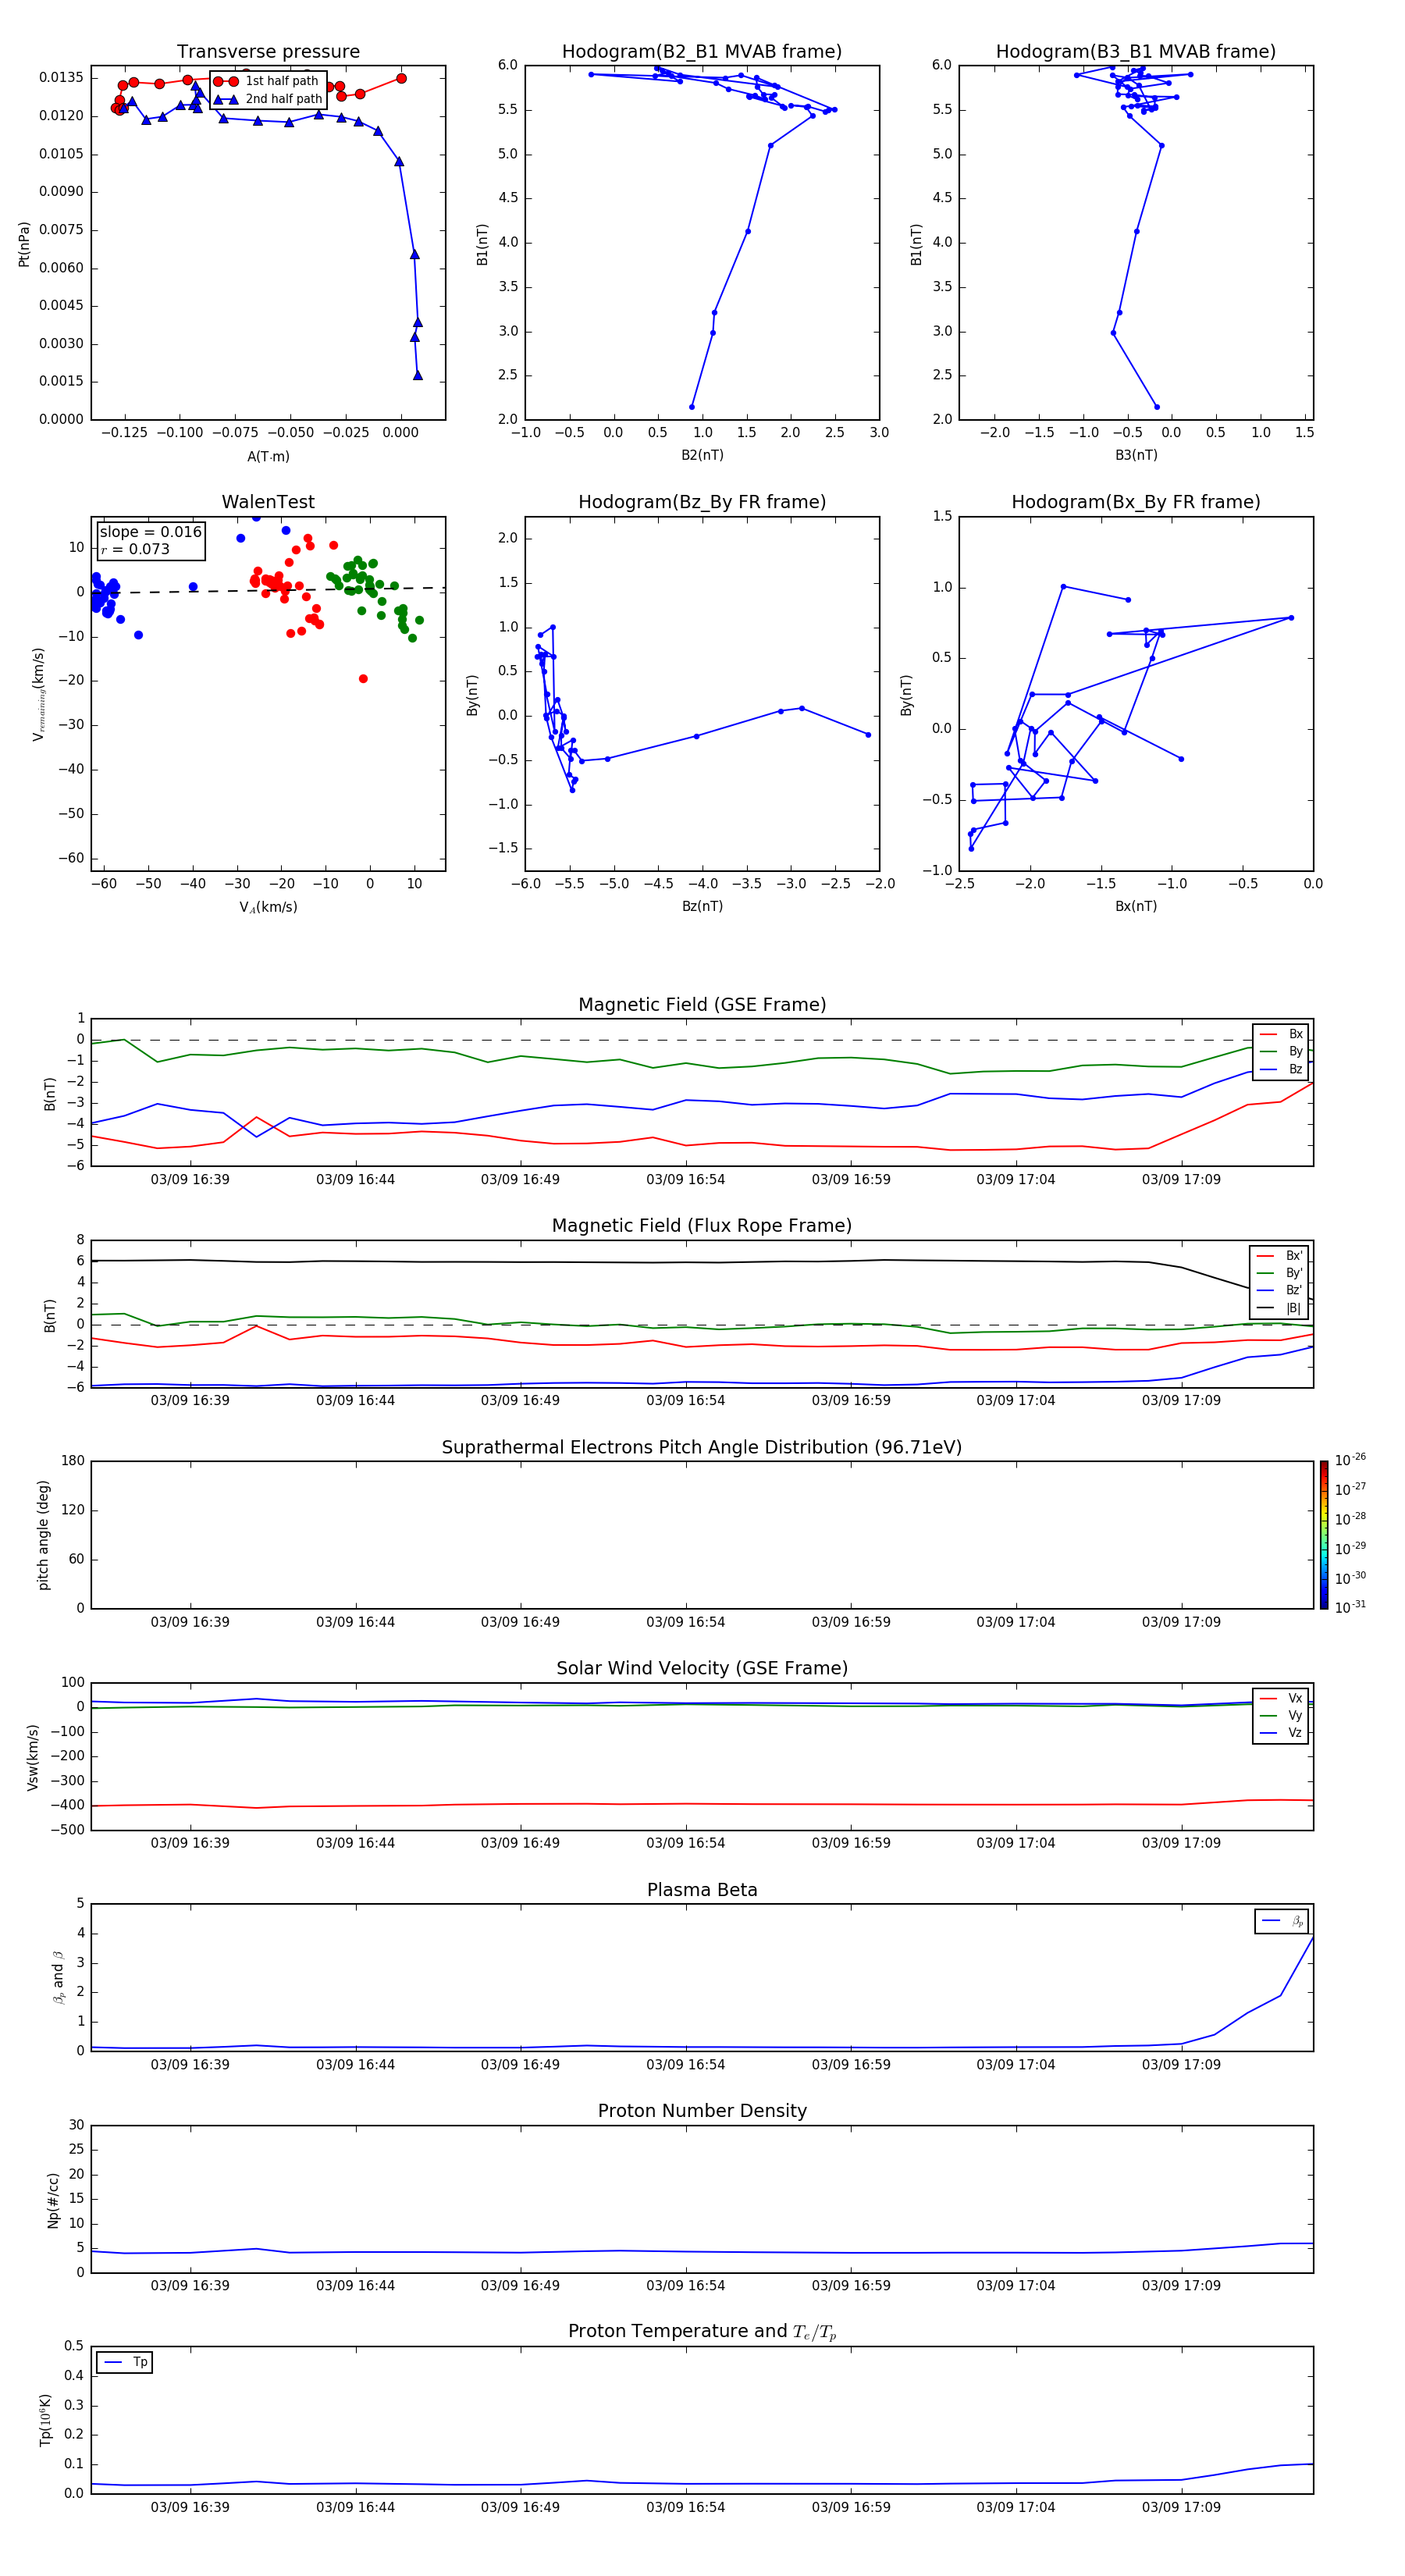The image size is (1405, 2576).
Task: Click "Bz(nT)" x-axis label under FR hodogram
Action: [702, 906]
